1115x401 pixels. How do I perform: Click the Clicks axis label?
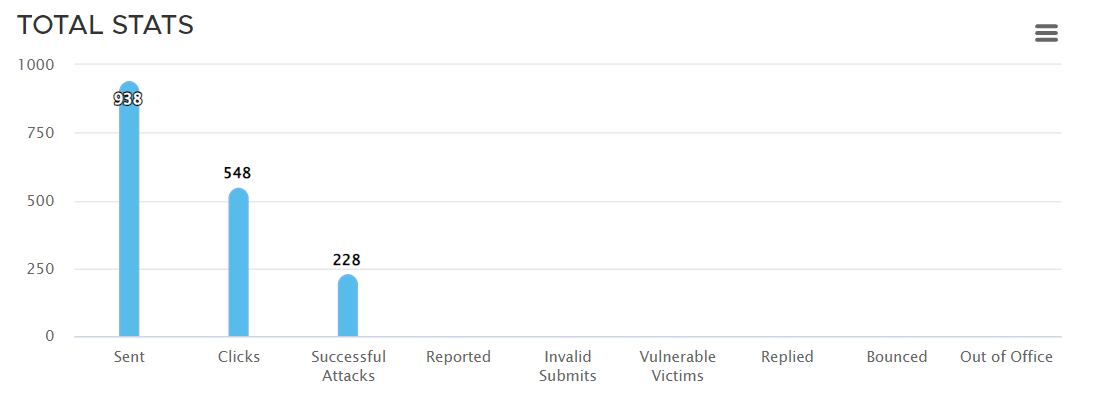click(238, 357)
